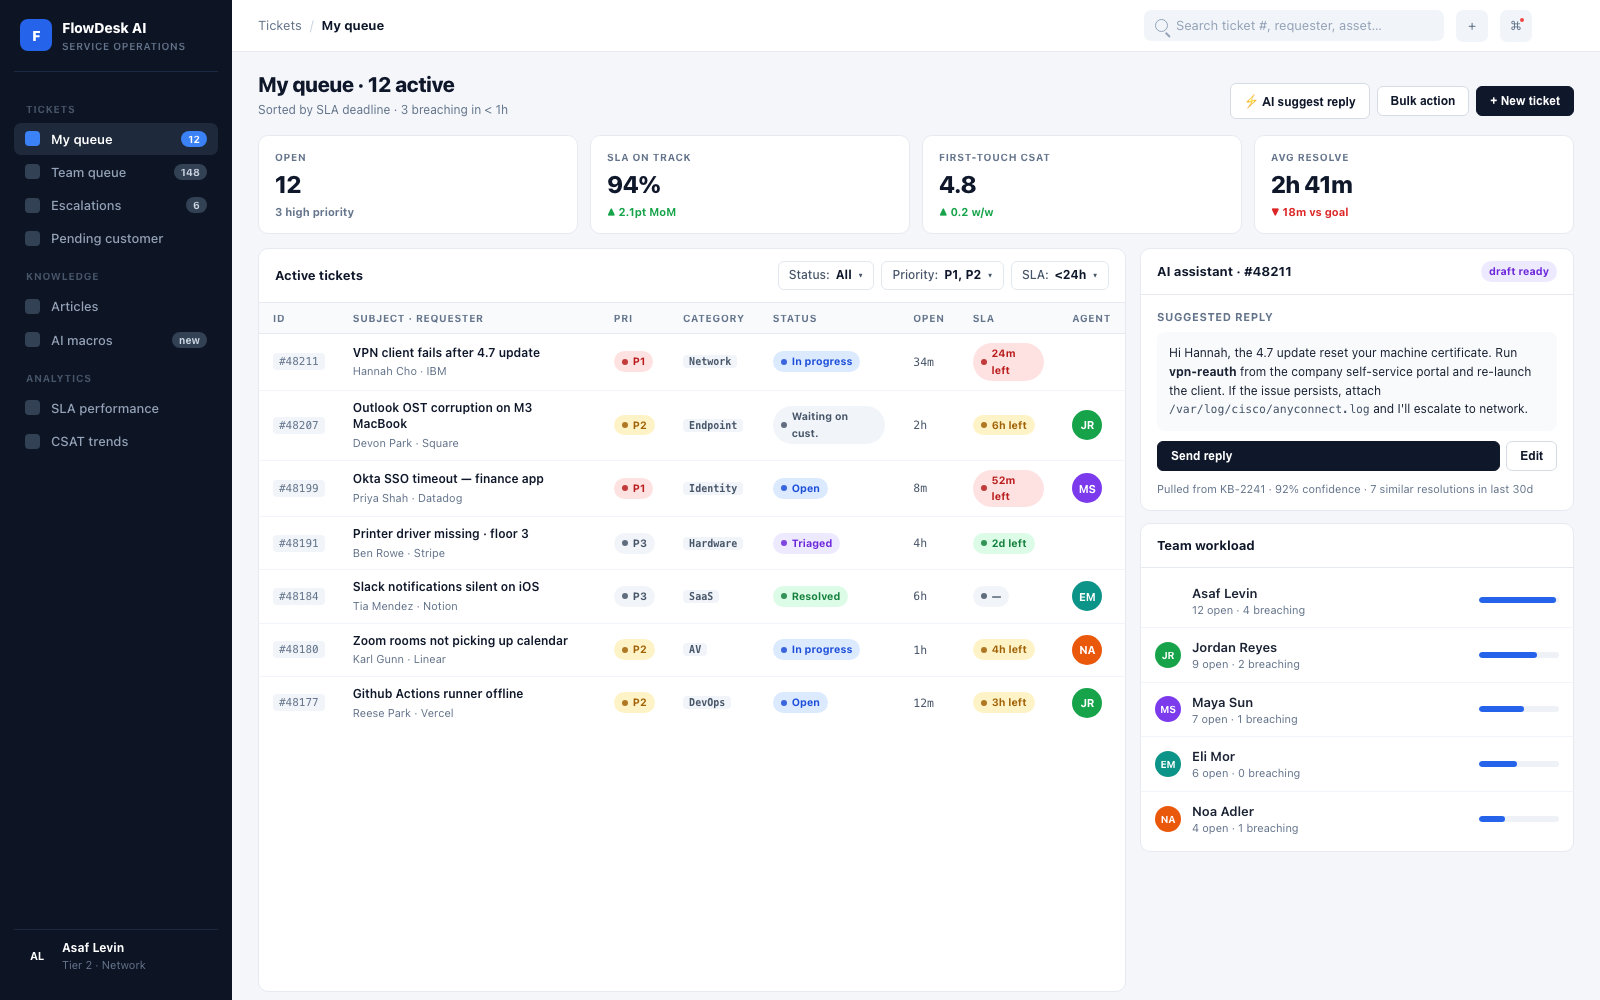The width and height of the screenshot is (1600, 1000).
Task: Click the magnifier icon in search field
Action: pyautogui.click(x=1162, y=26)
